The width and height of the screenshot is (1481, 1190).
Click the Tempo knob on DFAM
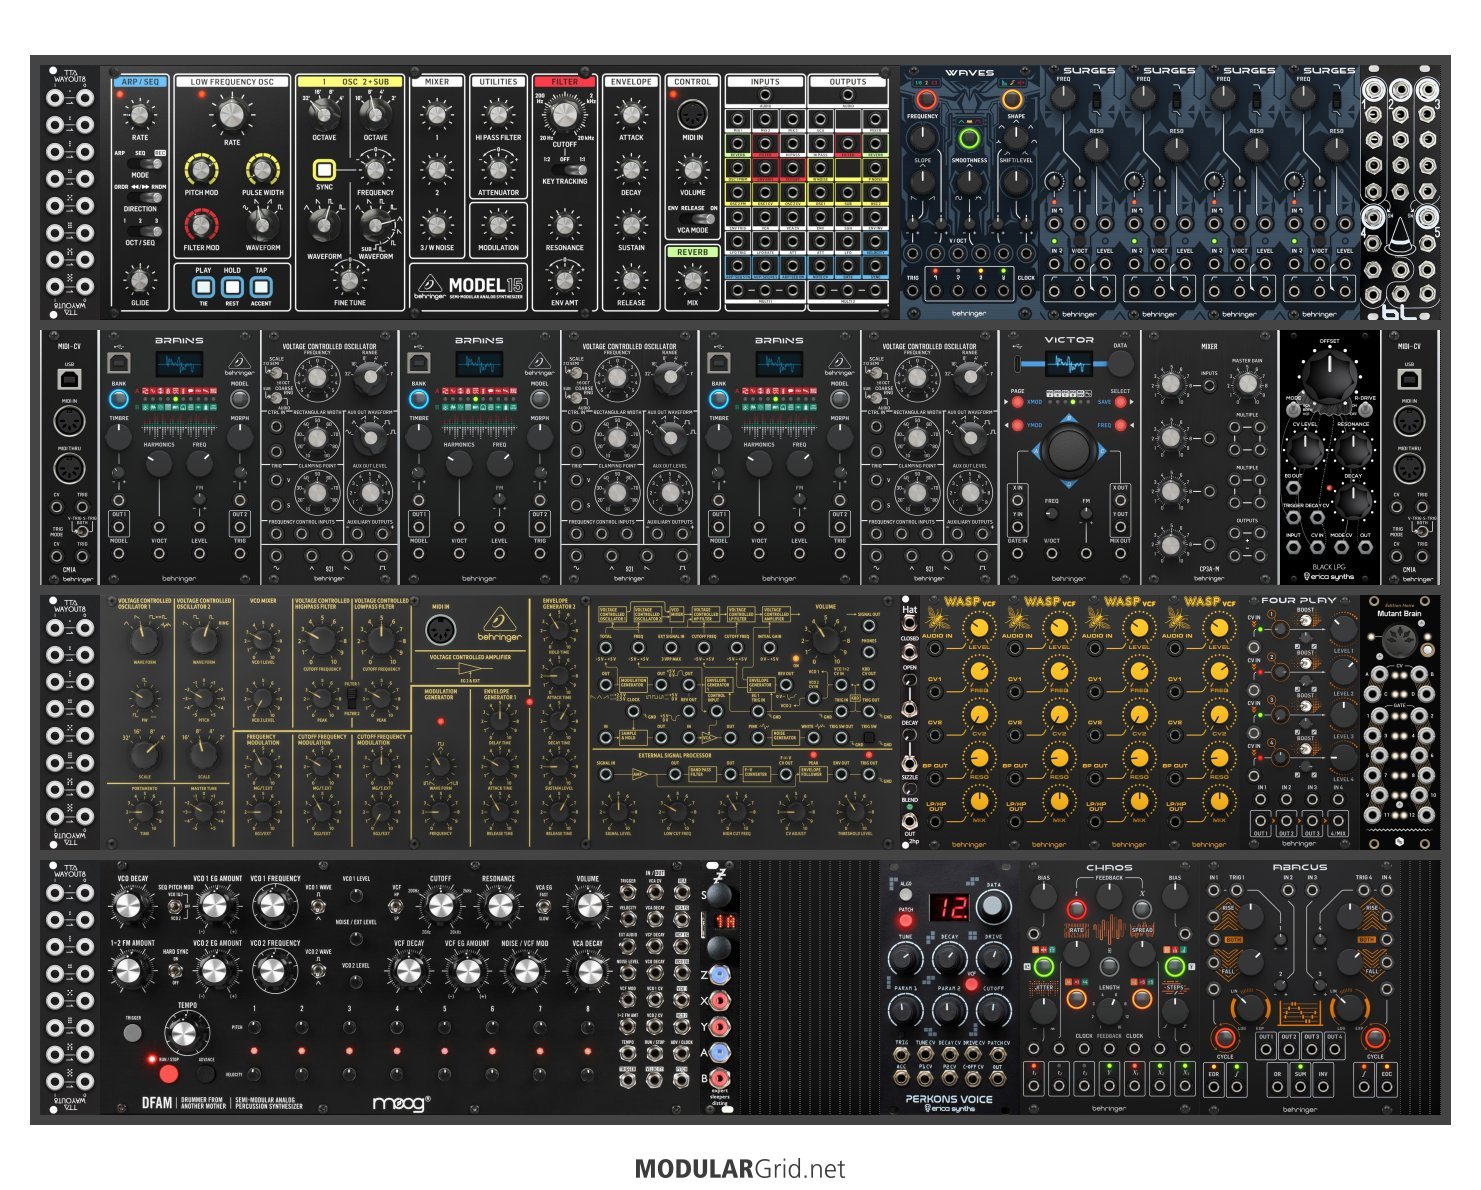pyautogui.click(x=185, y=1033)
